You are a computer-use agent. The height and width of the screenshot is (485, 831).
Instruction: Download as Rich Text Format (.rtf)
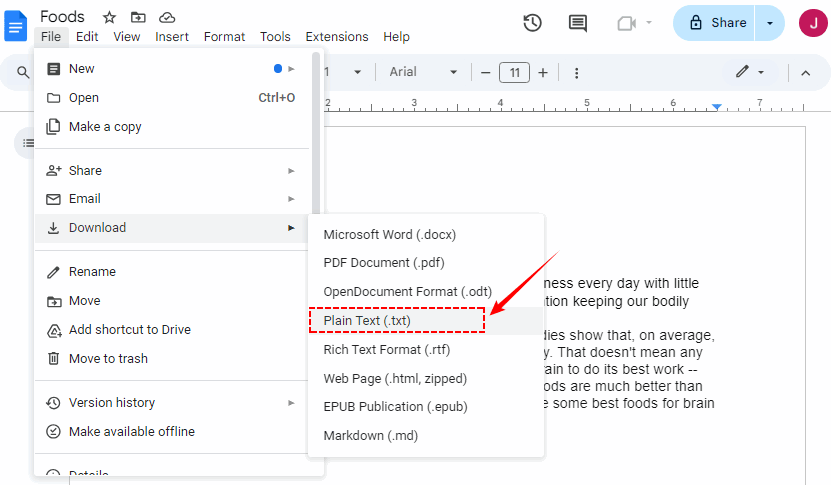click(426, 350)
